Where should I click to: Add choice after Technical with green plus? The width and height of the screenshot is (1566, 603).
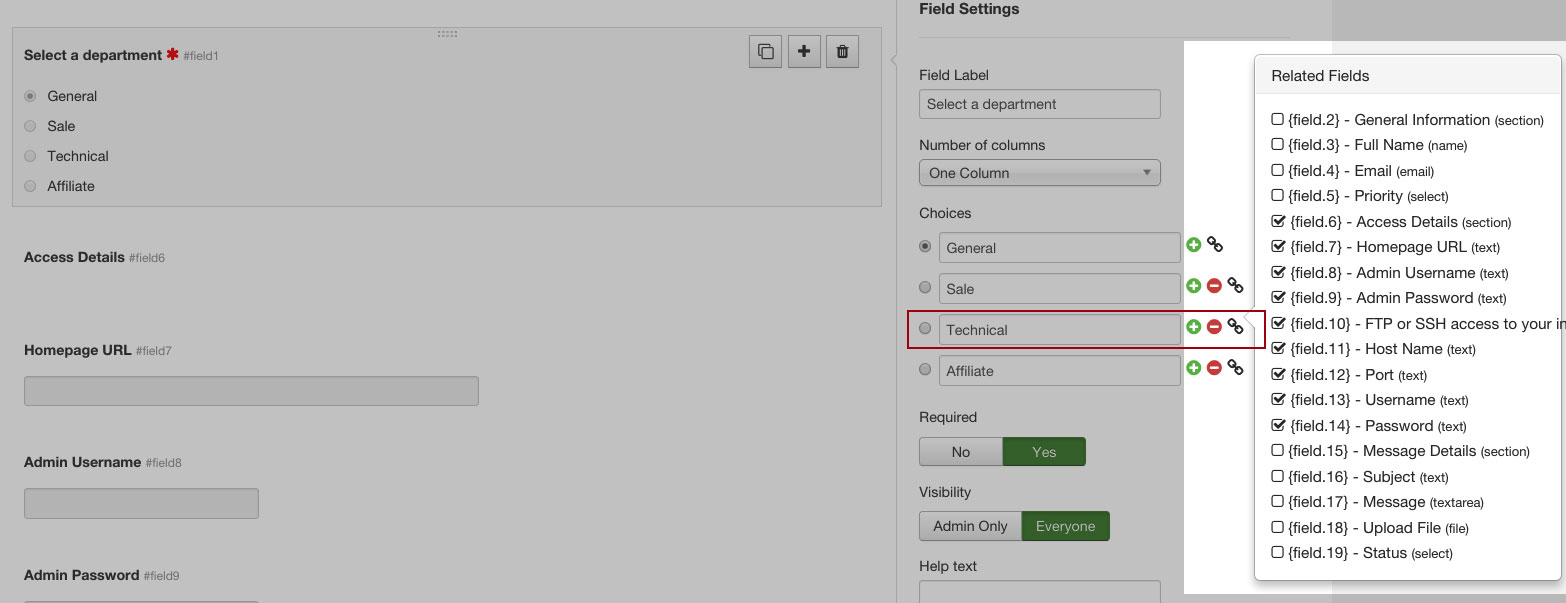click(x=1193, y=327)
